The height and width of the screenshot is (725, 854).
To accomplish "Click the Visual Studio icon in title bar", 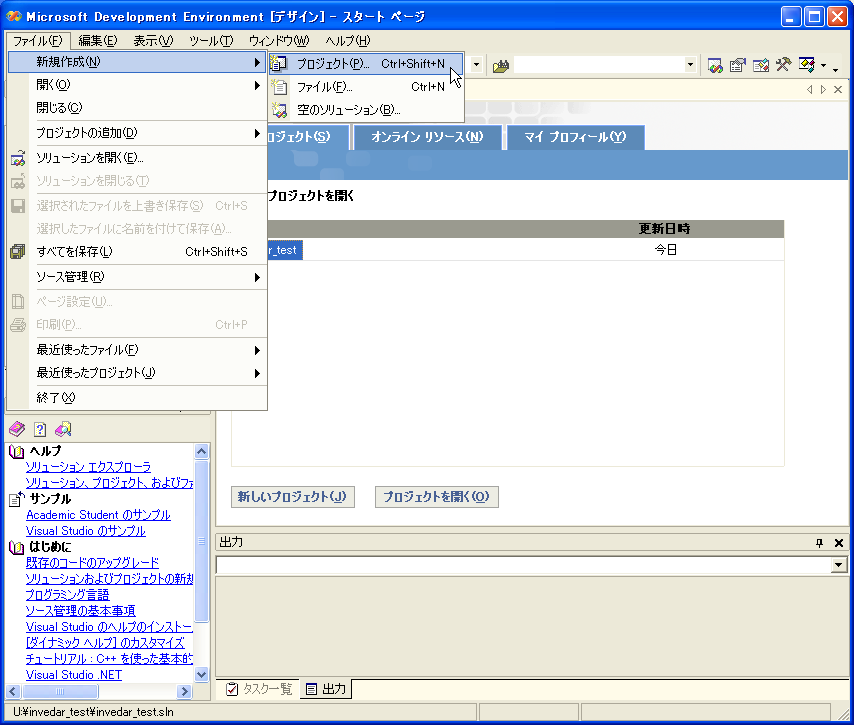I will [14, 16].
